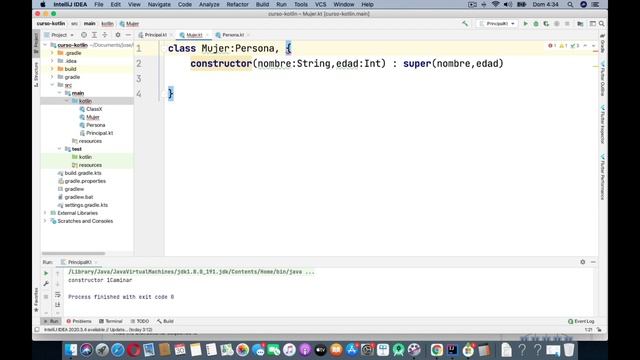Click error indicator in editor corner
The width and height of the screenshot is (640, 360).
click(x=552, y=46)
